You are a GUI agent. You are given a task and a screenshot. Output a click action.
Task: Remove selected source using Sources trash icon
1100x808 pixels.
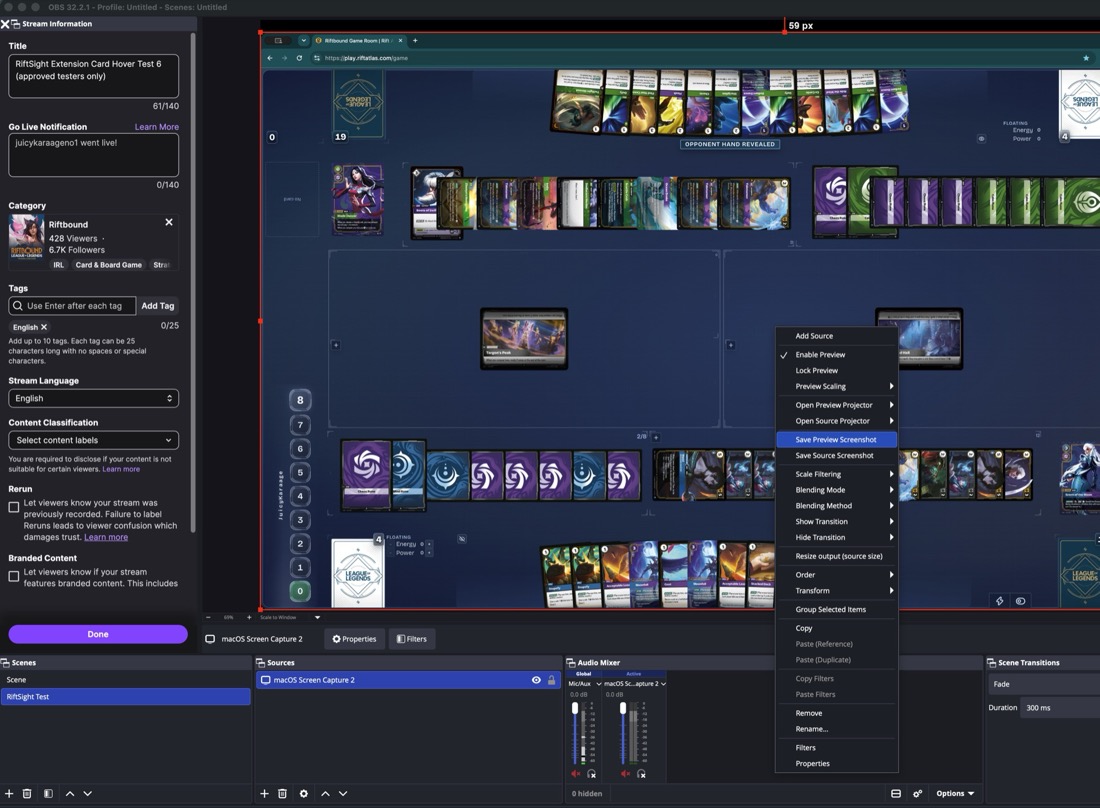[x=282, y=793]
